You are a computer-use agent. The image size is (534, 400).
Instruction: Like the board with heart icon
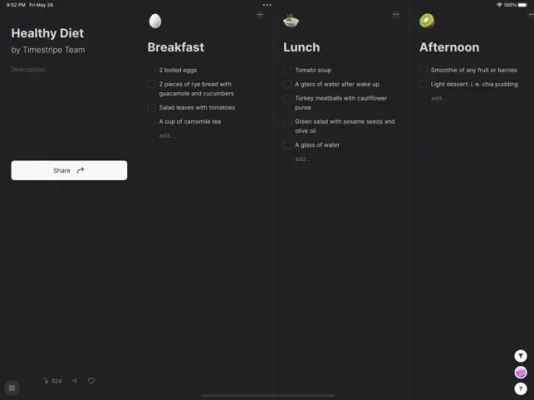(91, 381)
